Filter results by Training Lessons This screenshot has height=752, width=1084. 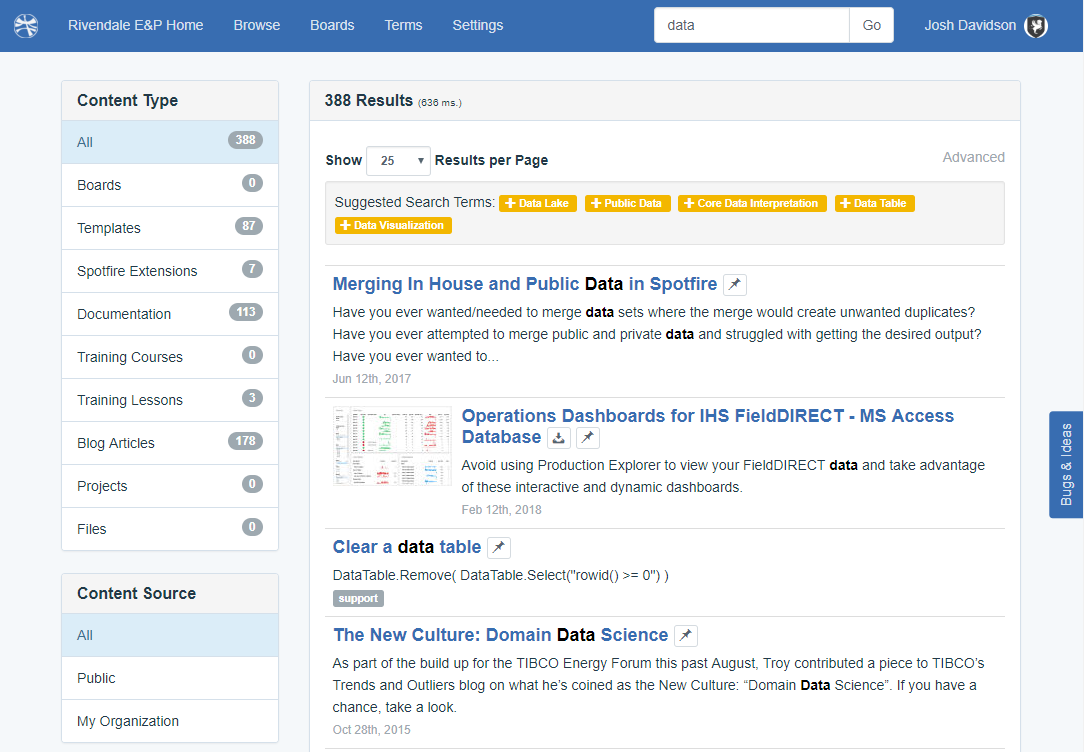170,400
